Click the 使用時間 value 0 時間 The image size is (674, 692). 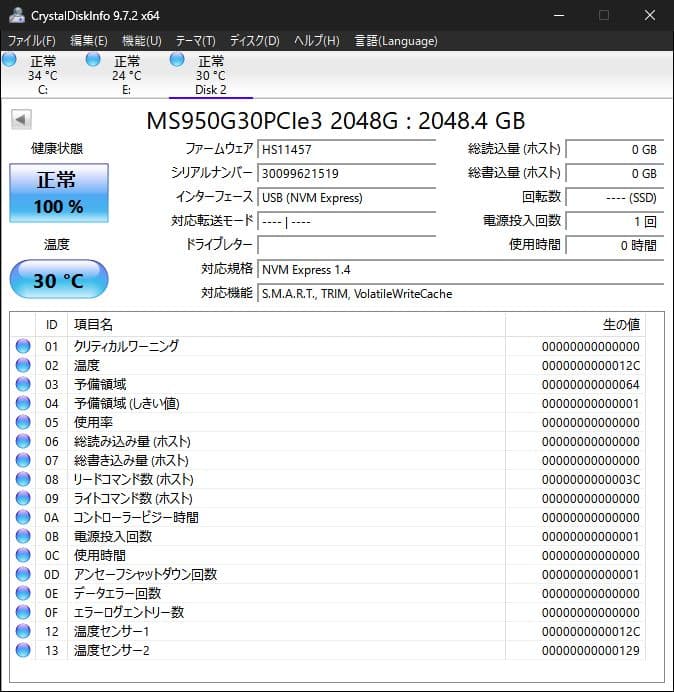pos(615,245)
